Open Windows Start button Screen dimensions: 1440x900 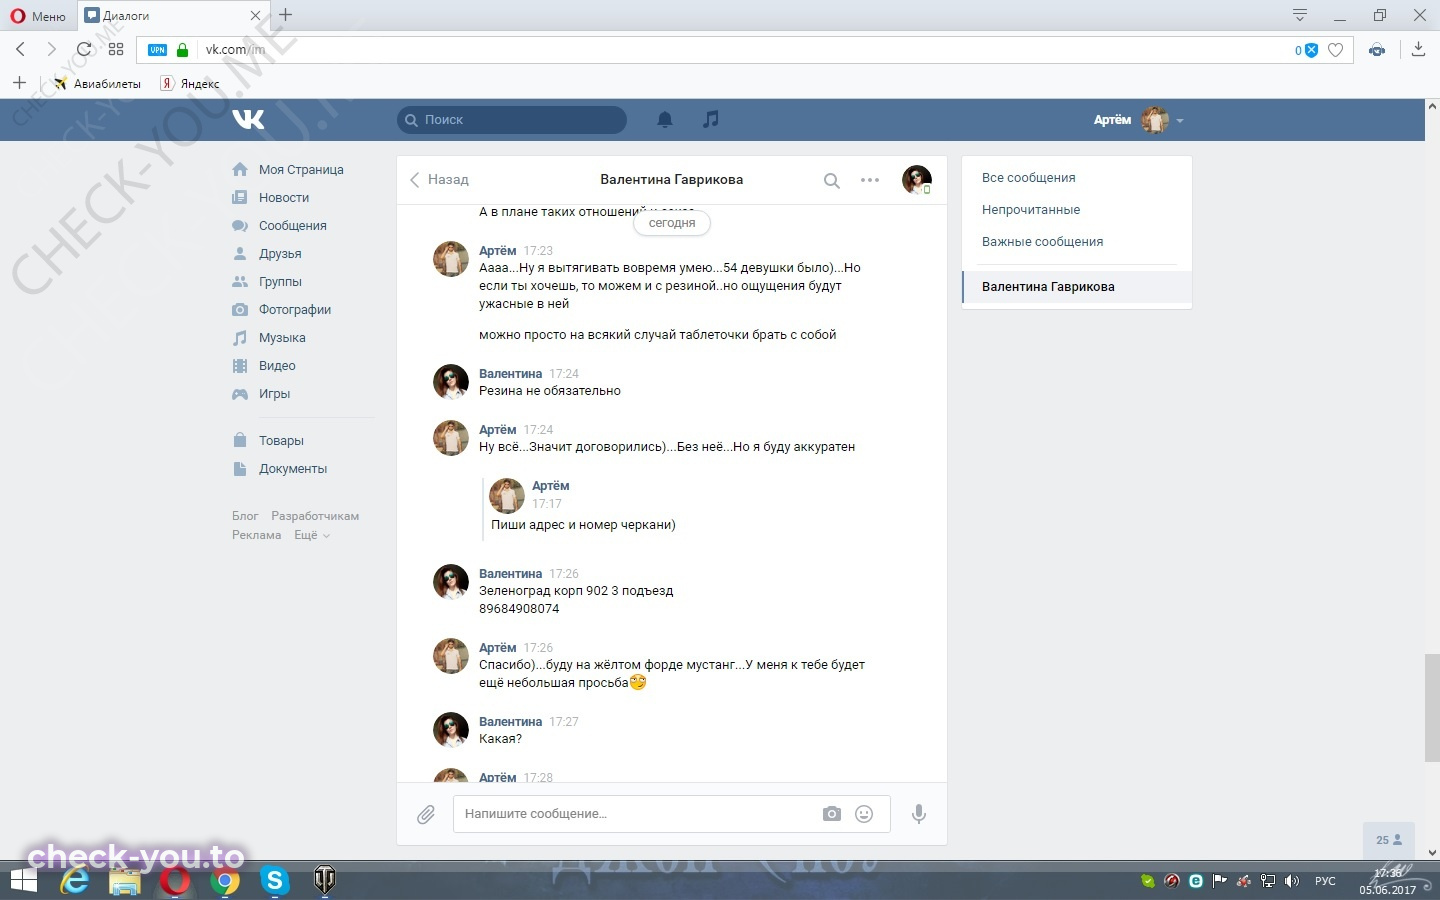pyautogui.click(x=23, y=880)
